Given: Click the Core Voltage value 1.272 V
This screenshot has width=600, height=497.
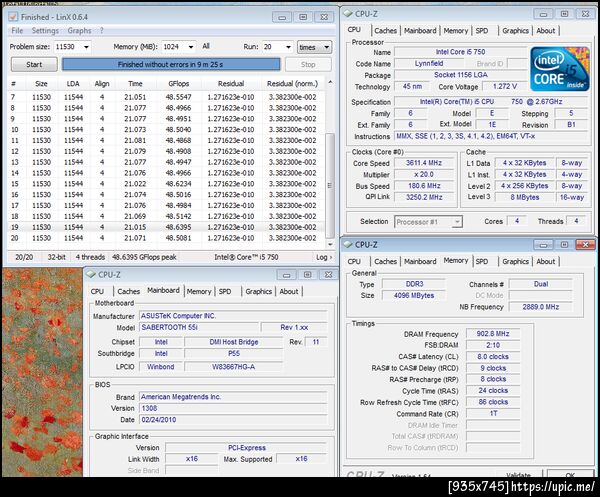Looking at the screenshot, I should coord(505,86).
